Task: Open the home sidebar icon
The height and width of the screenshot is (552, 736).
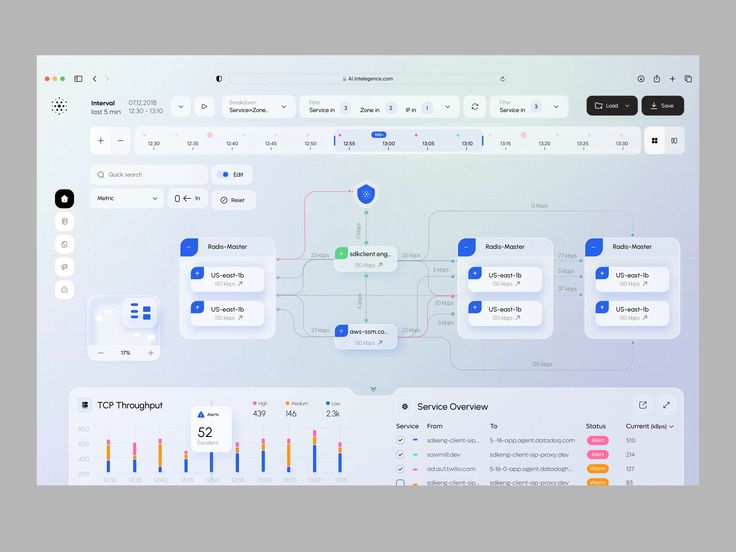Action: pos(64,199)
